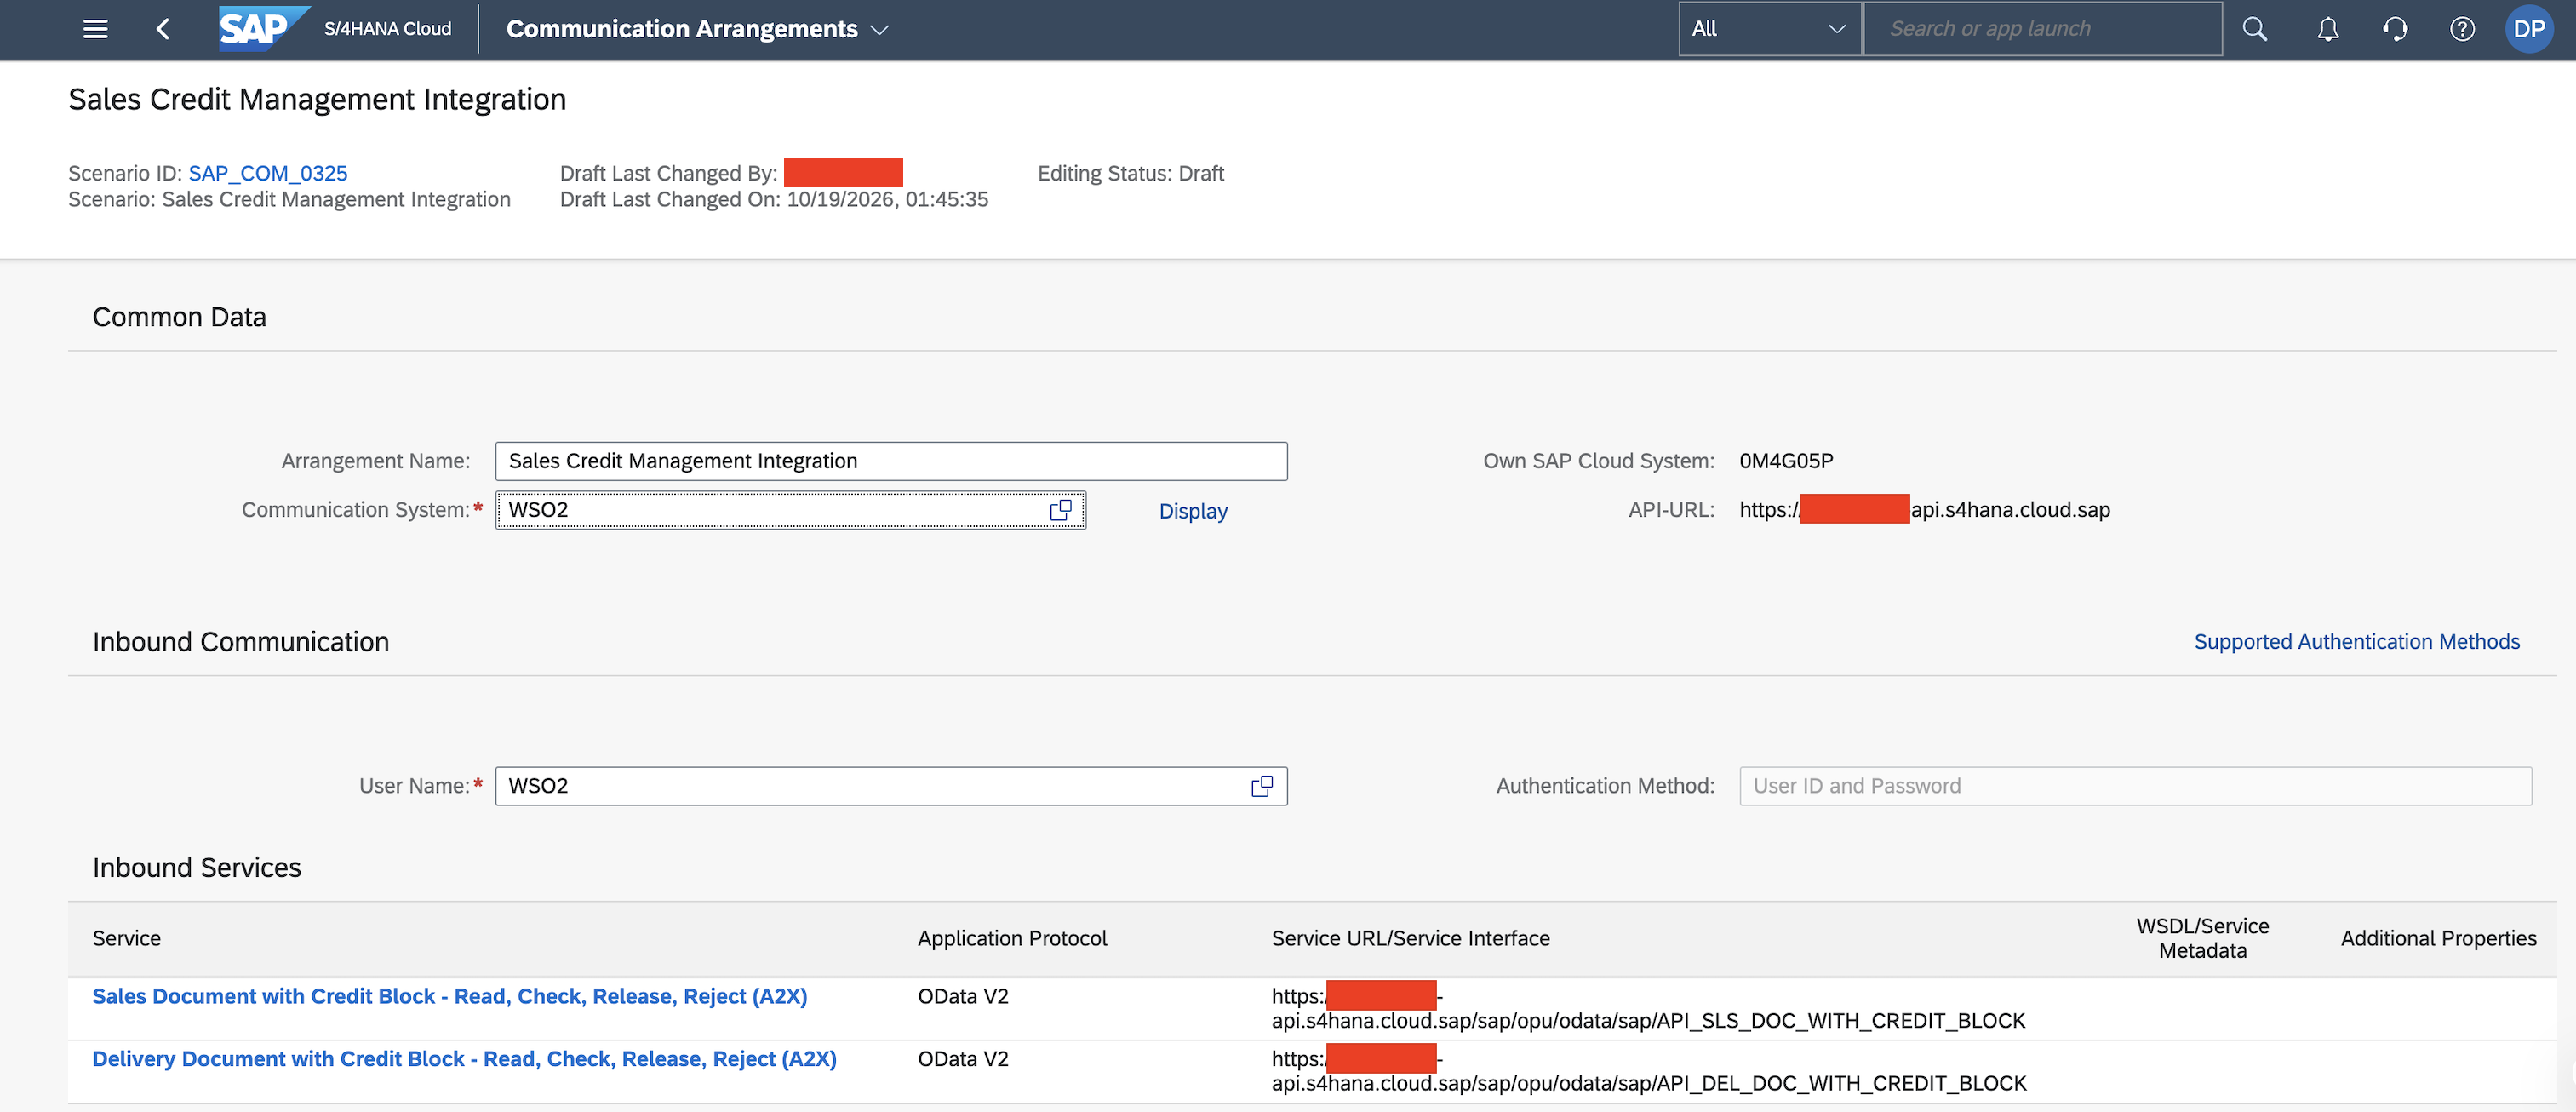Click the Sales Credit Management Integration page title
Screen dimensions: 2576x1112
(317, 99)
